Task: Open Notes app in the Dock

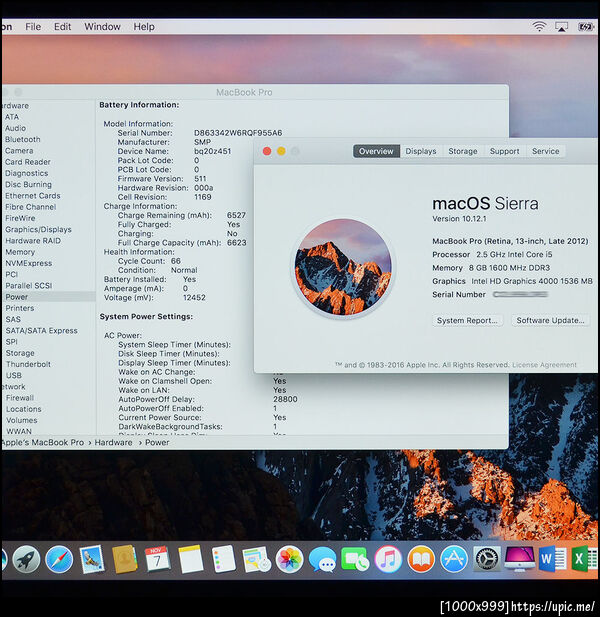Action: click(191, 559)
